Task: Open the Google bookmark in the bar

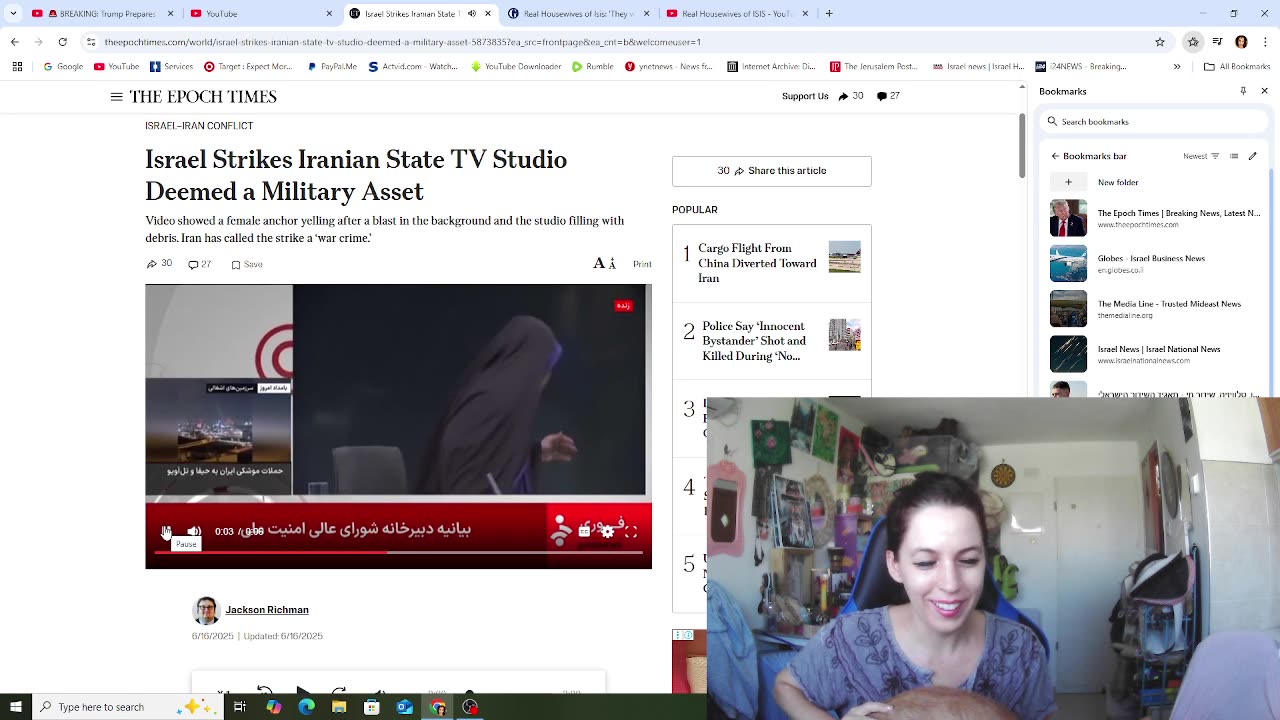Action: coord(63,67)
